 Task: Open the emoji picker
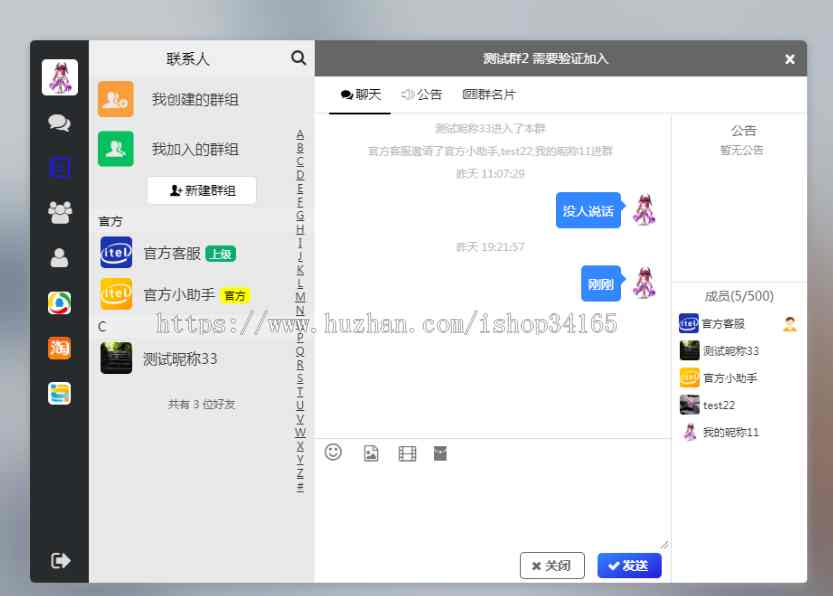333,452
